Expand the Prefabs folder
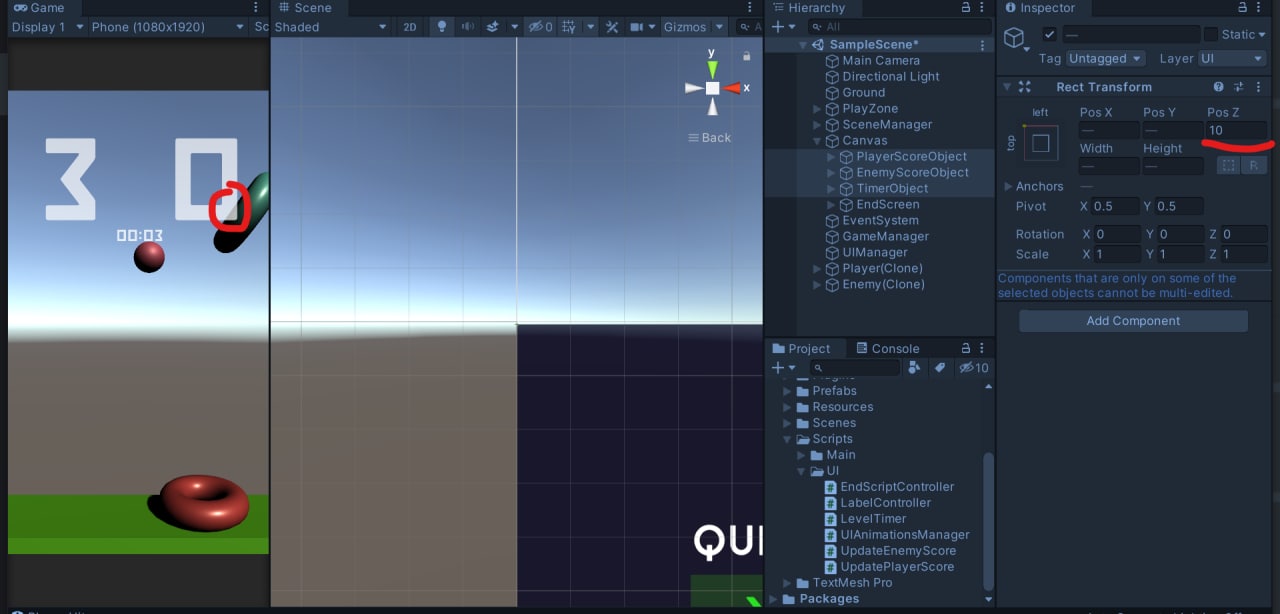The image size is (1280, 614). coord(788,391)
